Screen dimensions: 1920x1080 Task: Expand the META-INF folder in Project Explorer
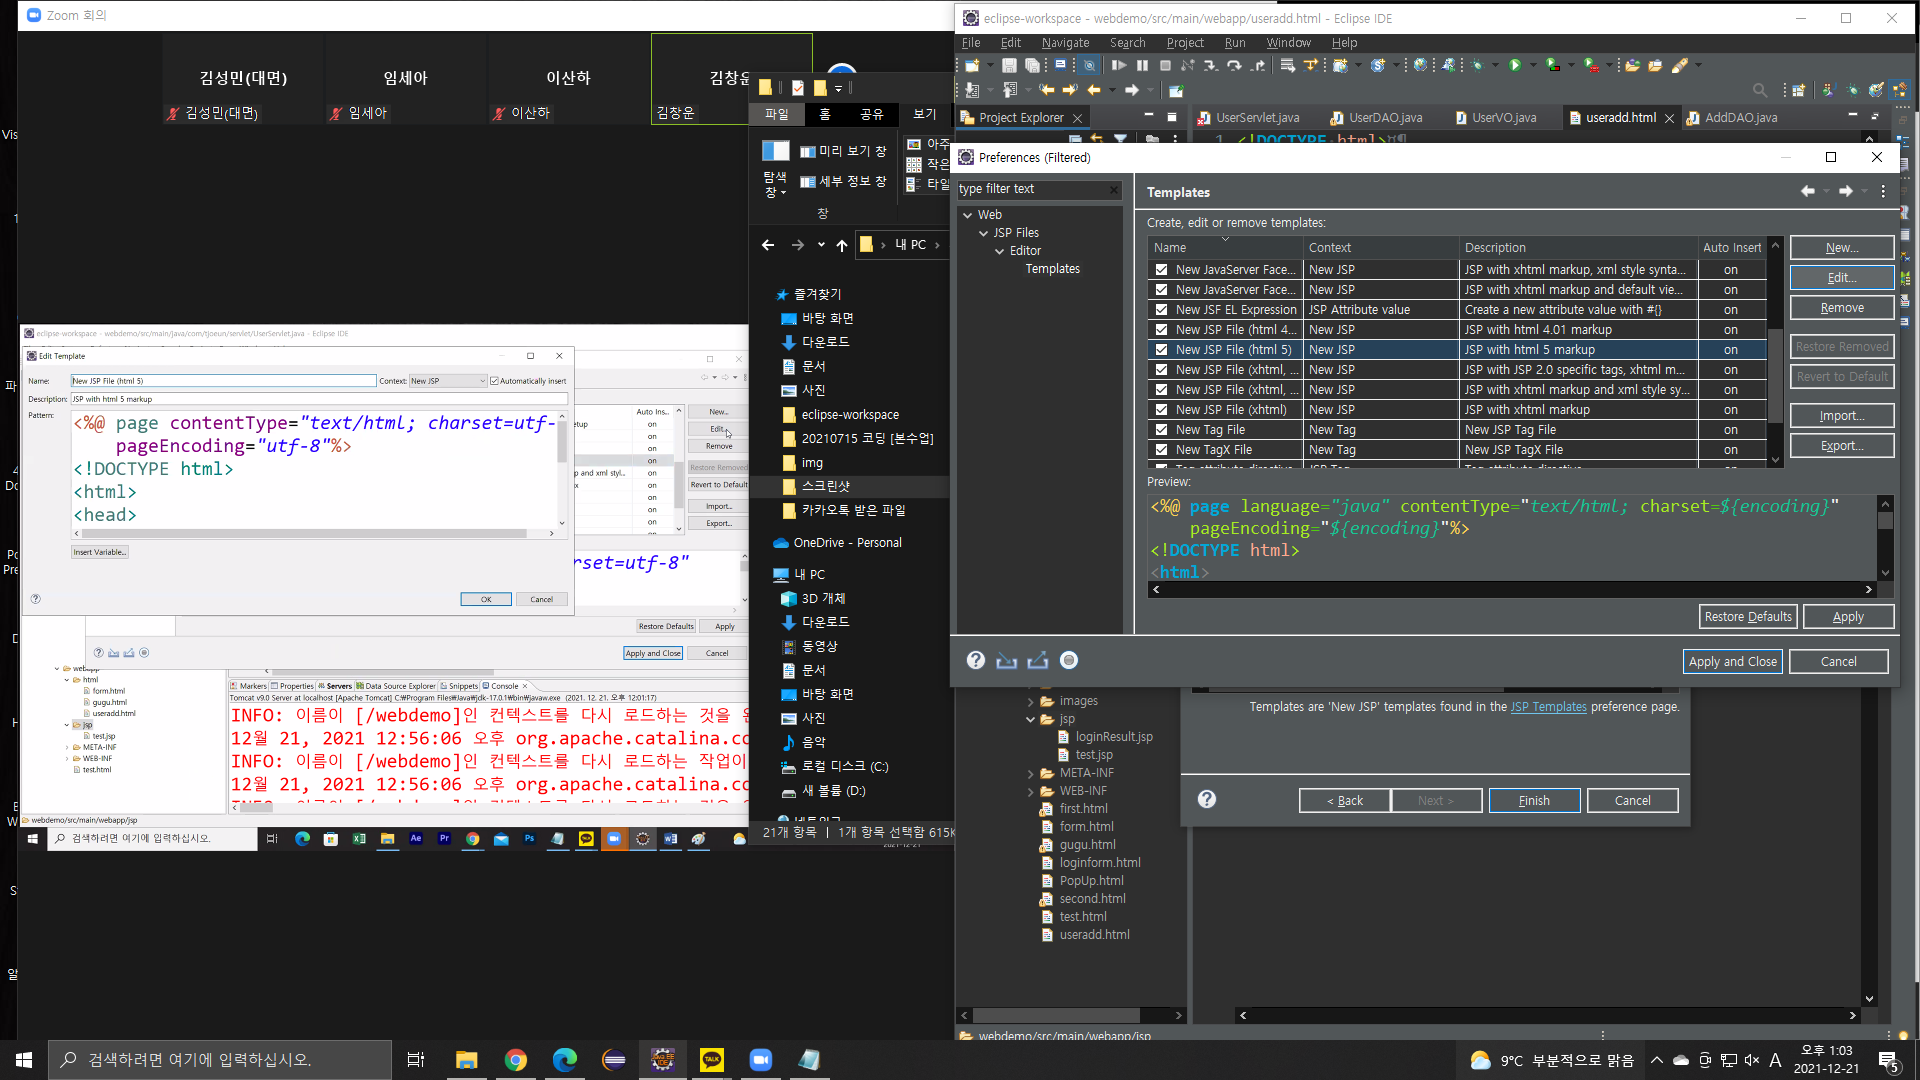[1030, 773]
